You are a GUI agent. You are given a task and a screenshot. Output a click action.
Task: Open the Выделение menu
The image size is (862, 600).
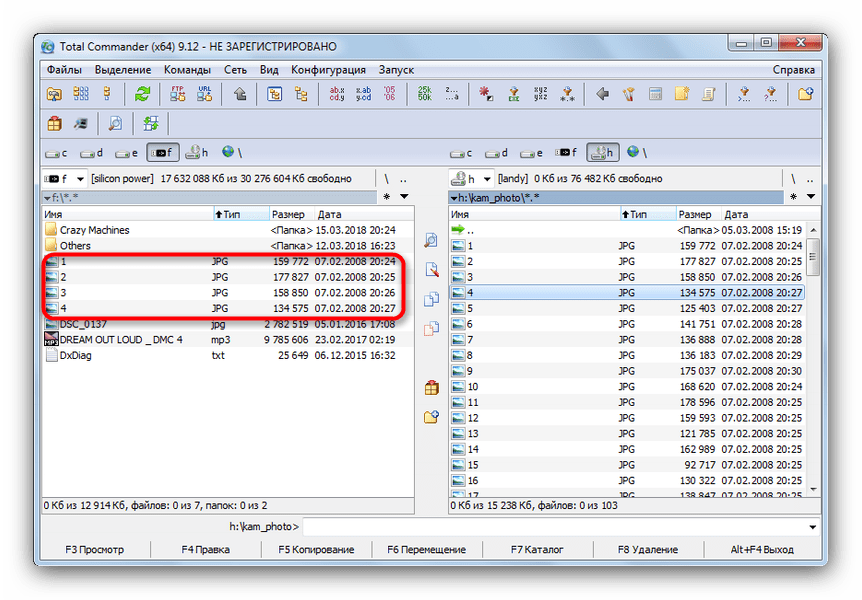pyautogui.click(x=123, y=70)
